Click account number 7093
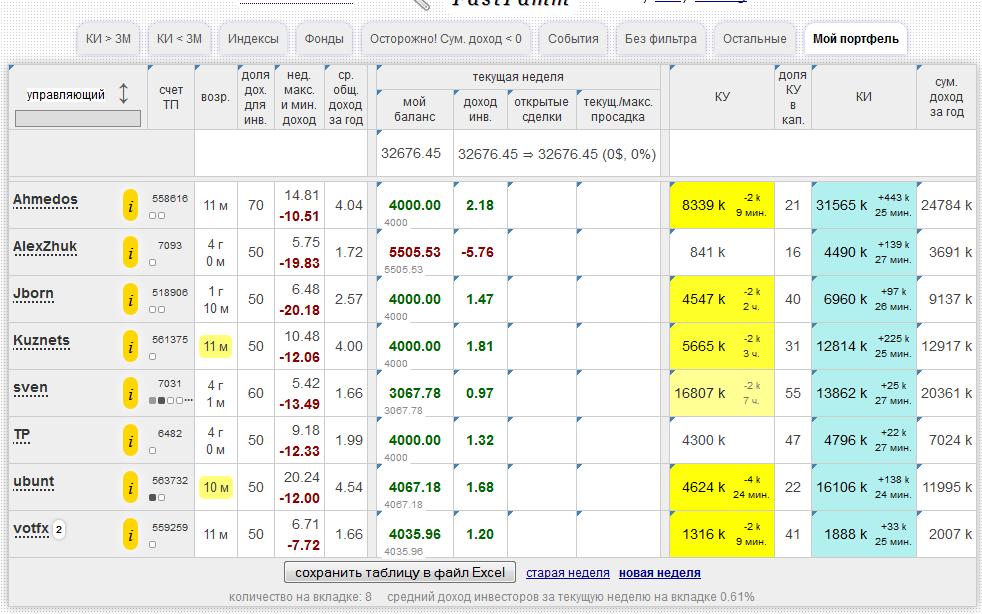Viewport: 982px width, 614px height. point(170,246)
